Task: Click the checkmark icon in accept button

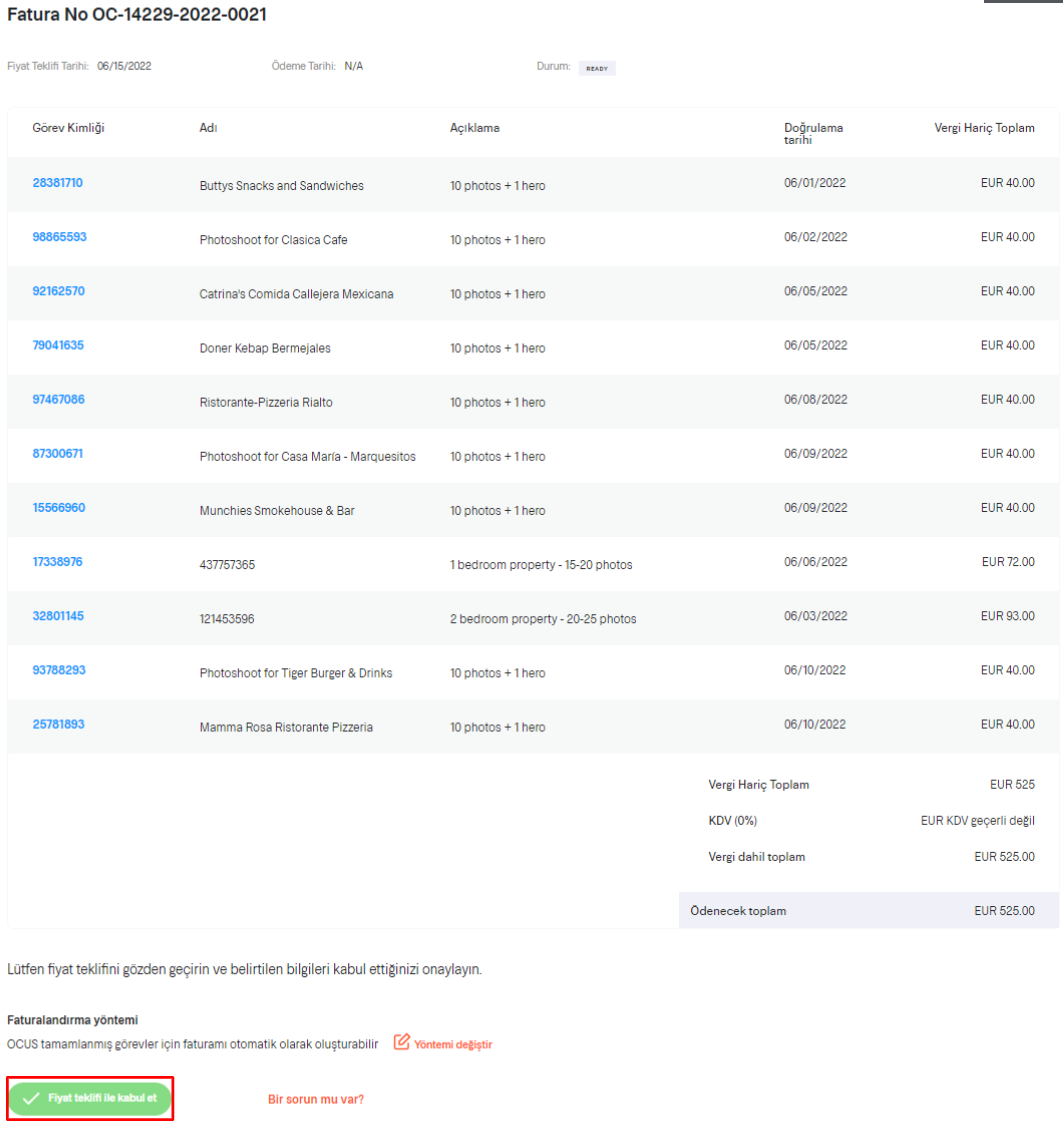Action: tap(31, 1098)
